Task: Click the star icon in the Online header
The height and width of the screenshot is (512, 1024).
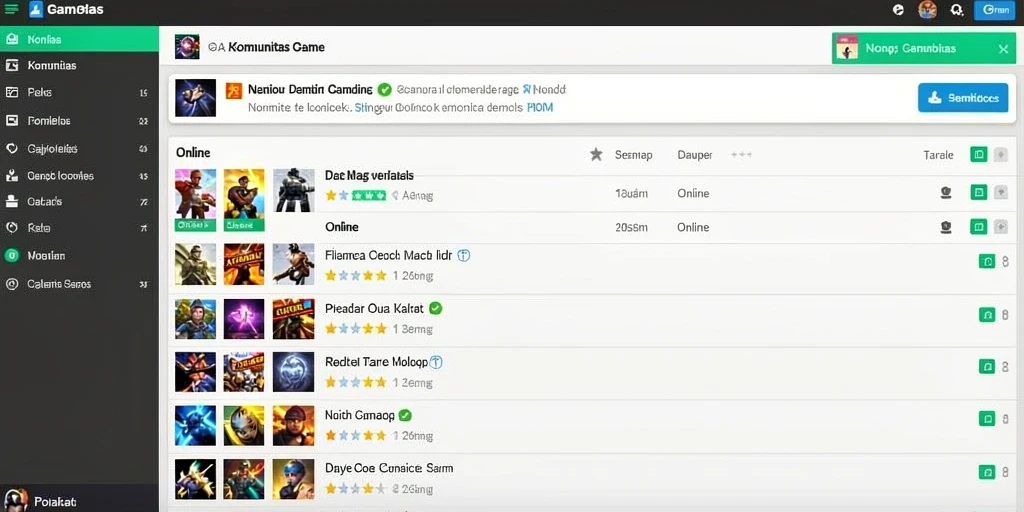Action: tap(596, 155)
